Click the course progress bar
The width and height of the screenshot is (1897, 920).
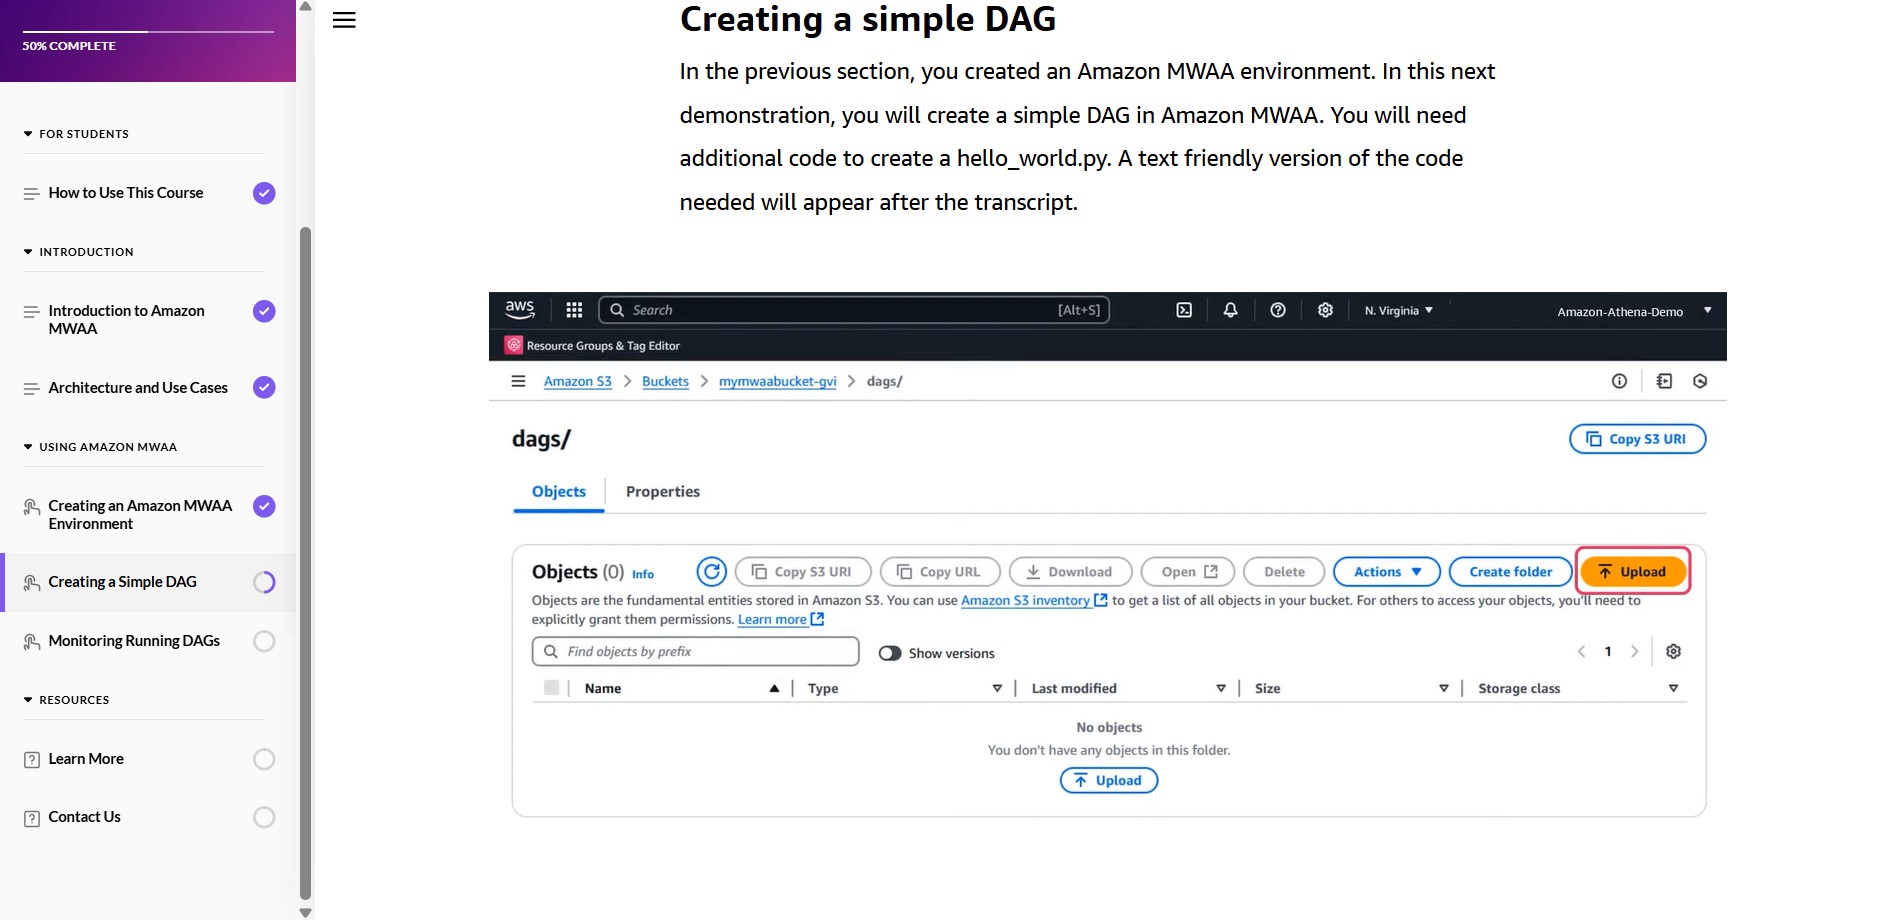(148, 32)
